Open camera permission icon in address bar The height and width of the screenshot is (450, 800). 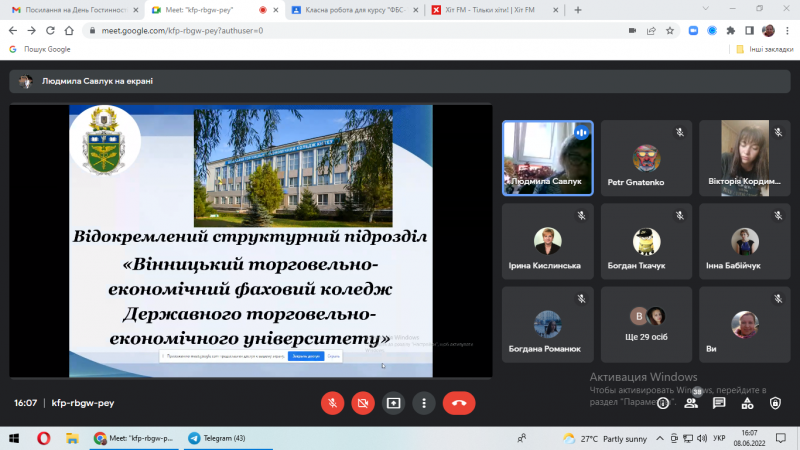tap(632, 31)
